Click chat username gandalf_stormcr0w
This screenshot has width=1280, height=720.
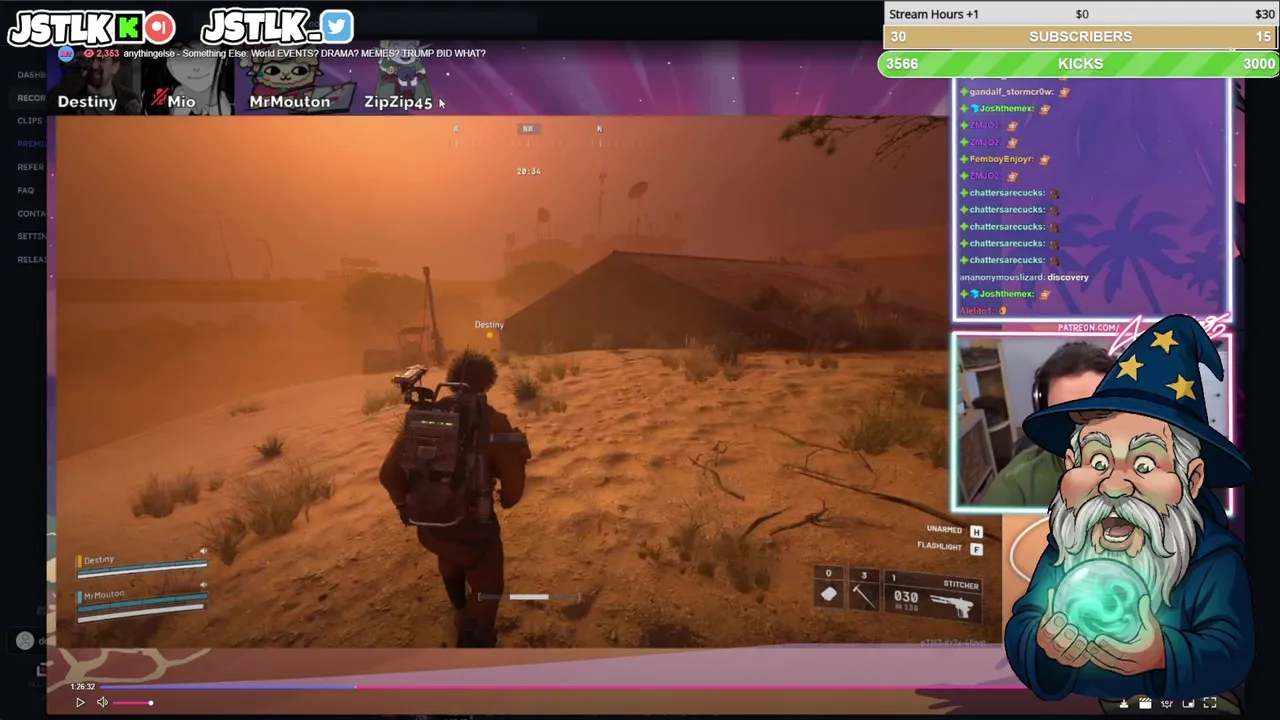(x=1011, y=92)
